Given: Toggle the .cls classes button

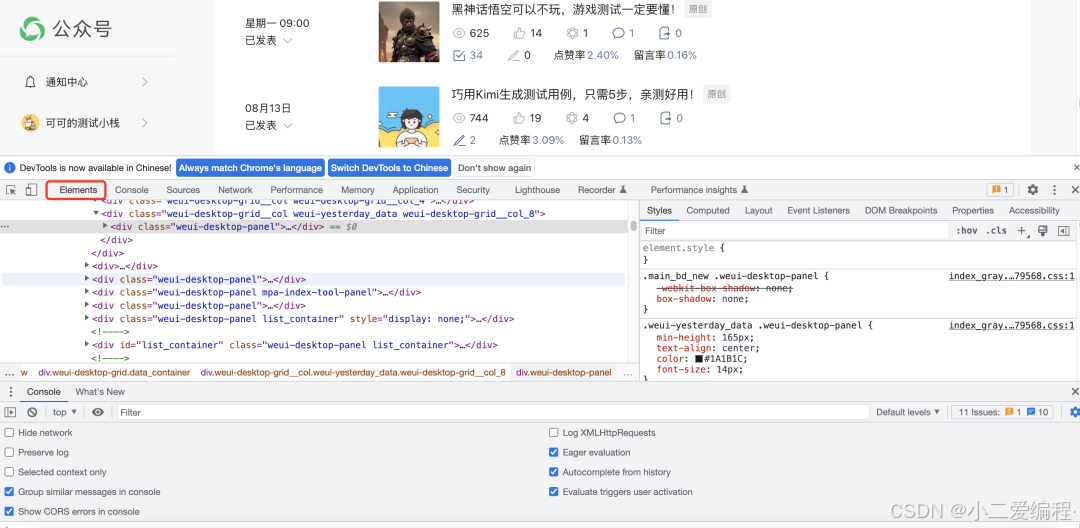Looking at the screenshot, I should pyautogui.click(x=996, y=231).
